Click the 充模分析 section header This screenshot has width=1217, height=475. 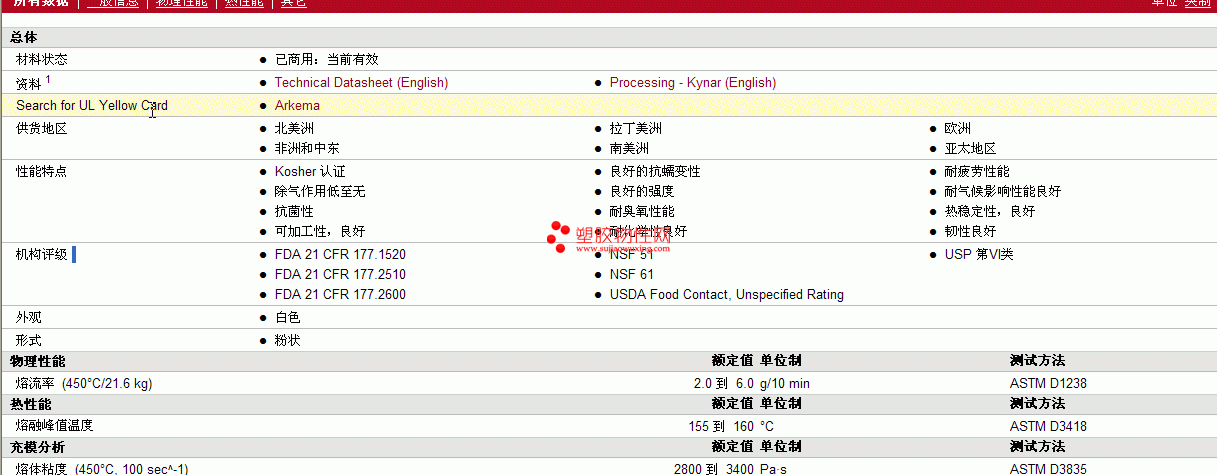(x=37, y=446)
